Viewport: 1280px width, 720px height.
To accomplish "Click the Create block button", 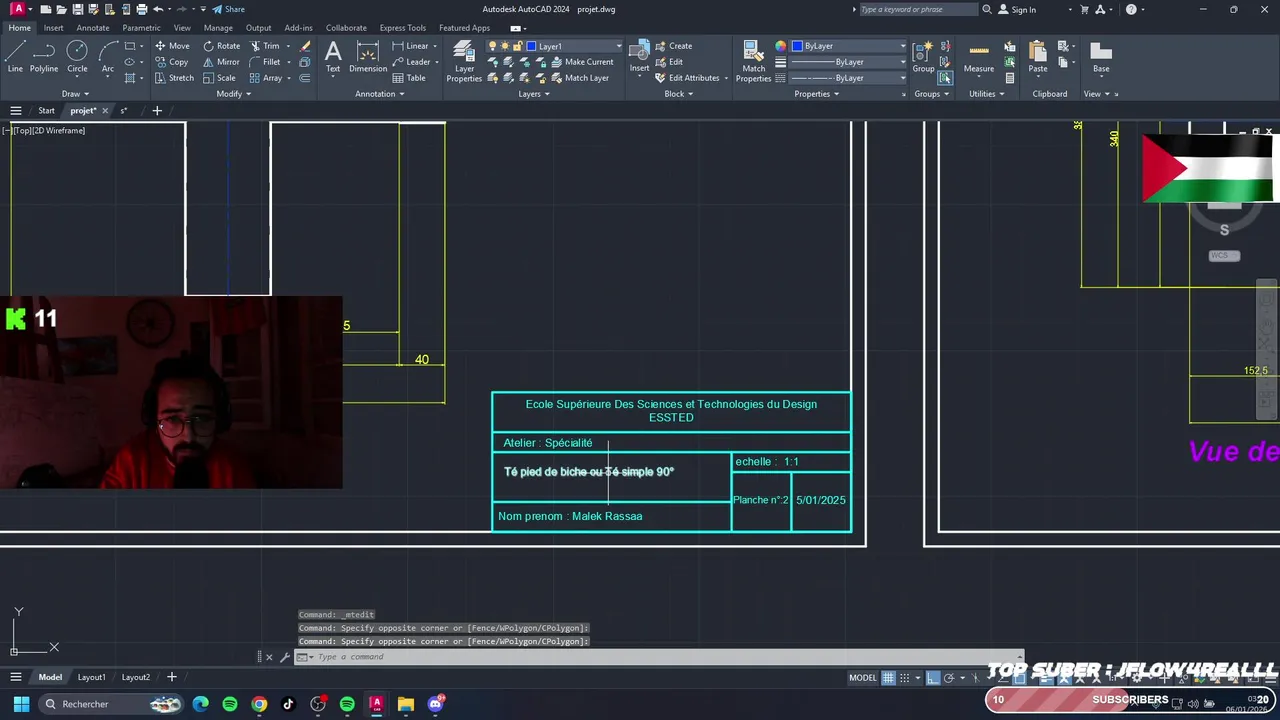I will pyautogui.click(x=673, y=46).
